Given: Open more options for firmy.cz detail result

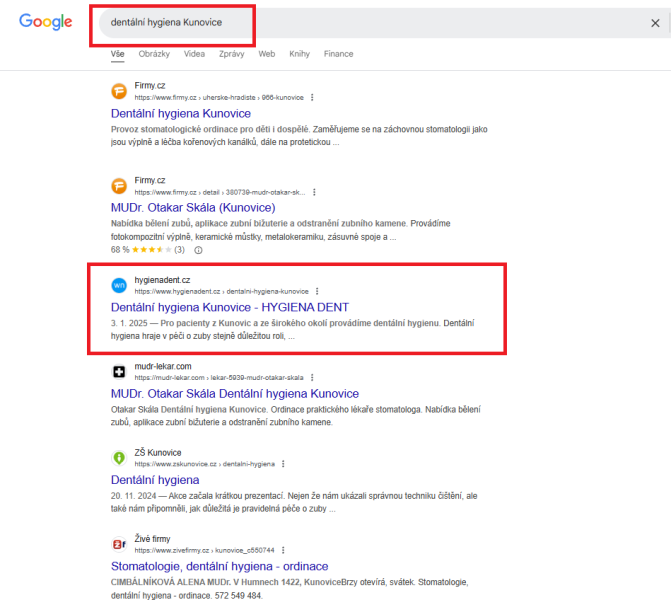Looking at the screenshot, I should (x=314, y=193).
